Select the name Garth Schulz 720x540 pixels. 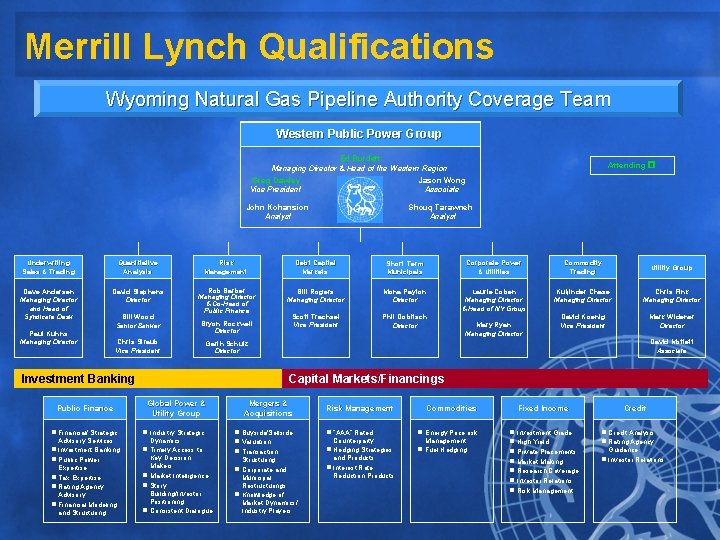pos(227,343)
